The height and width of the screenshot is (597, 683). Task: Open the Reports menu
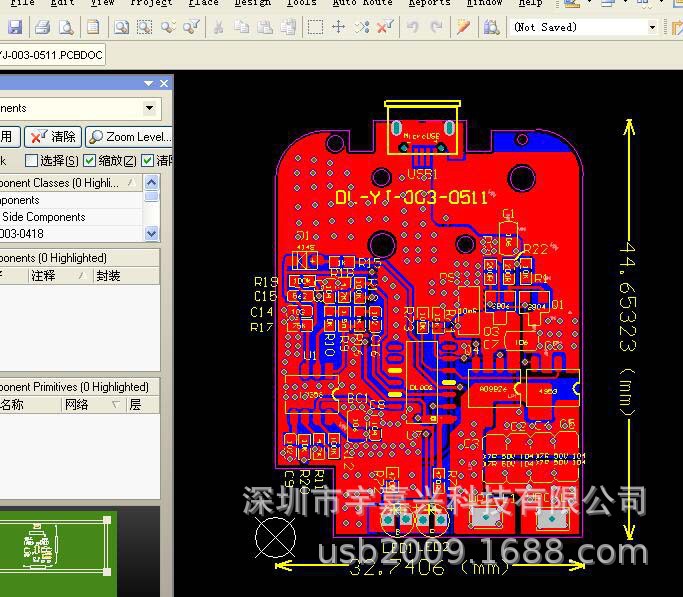(429, 3)
